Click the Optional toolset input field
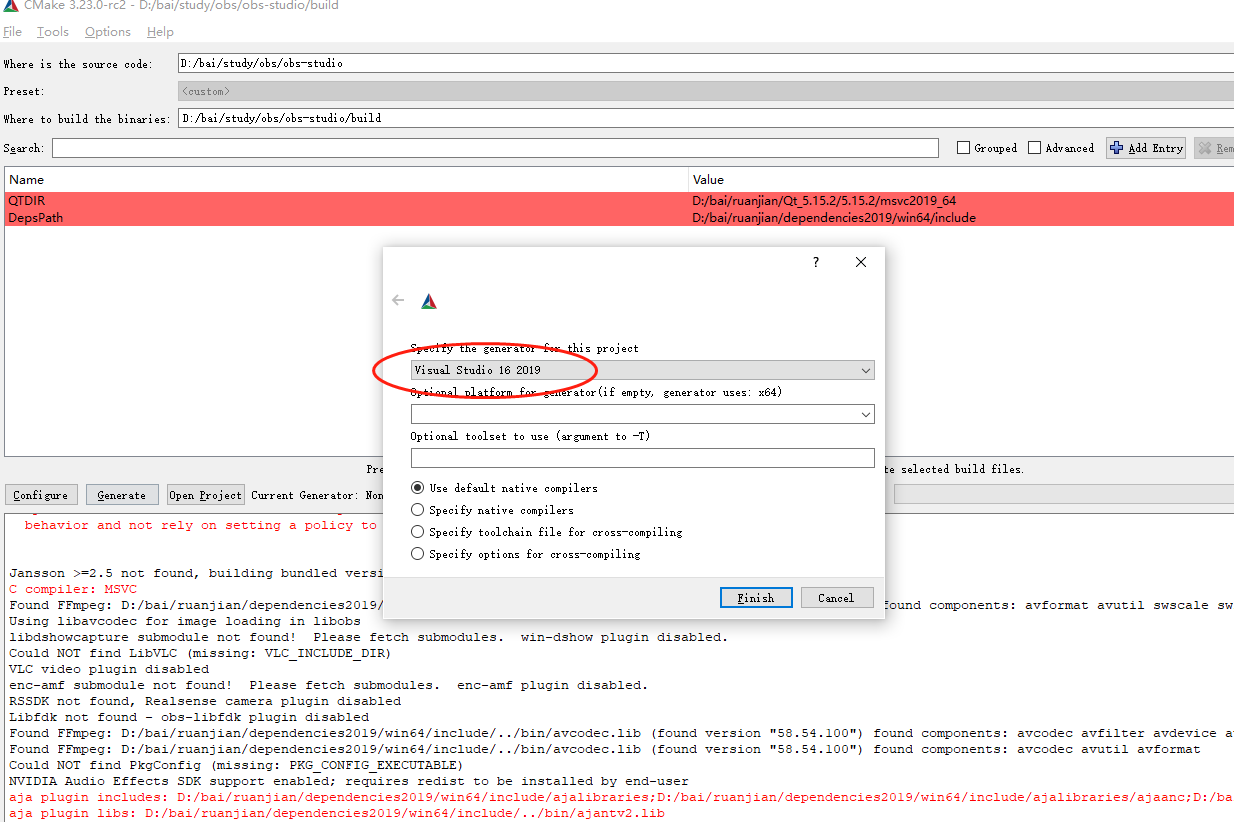This screenshot has height=822, width=1234. point(642,458)
